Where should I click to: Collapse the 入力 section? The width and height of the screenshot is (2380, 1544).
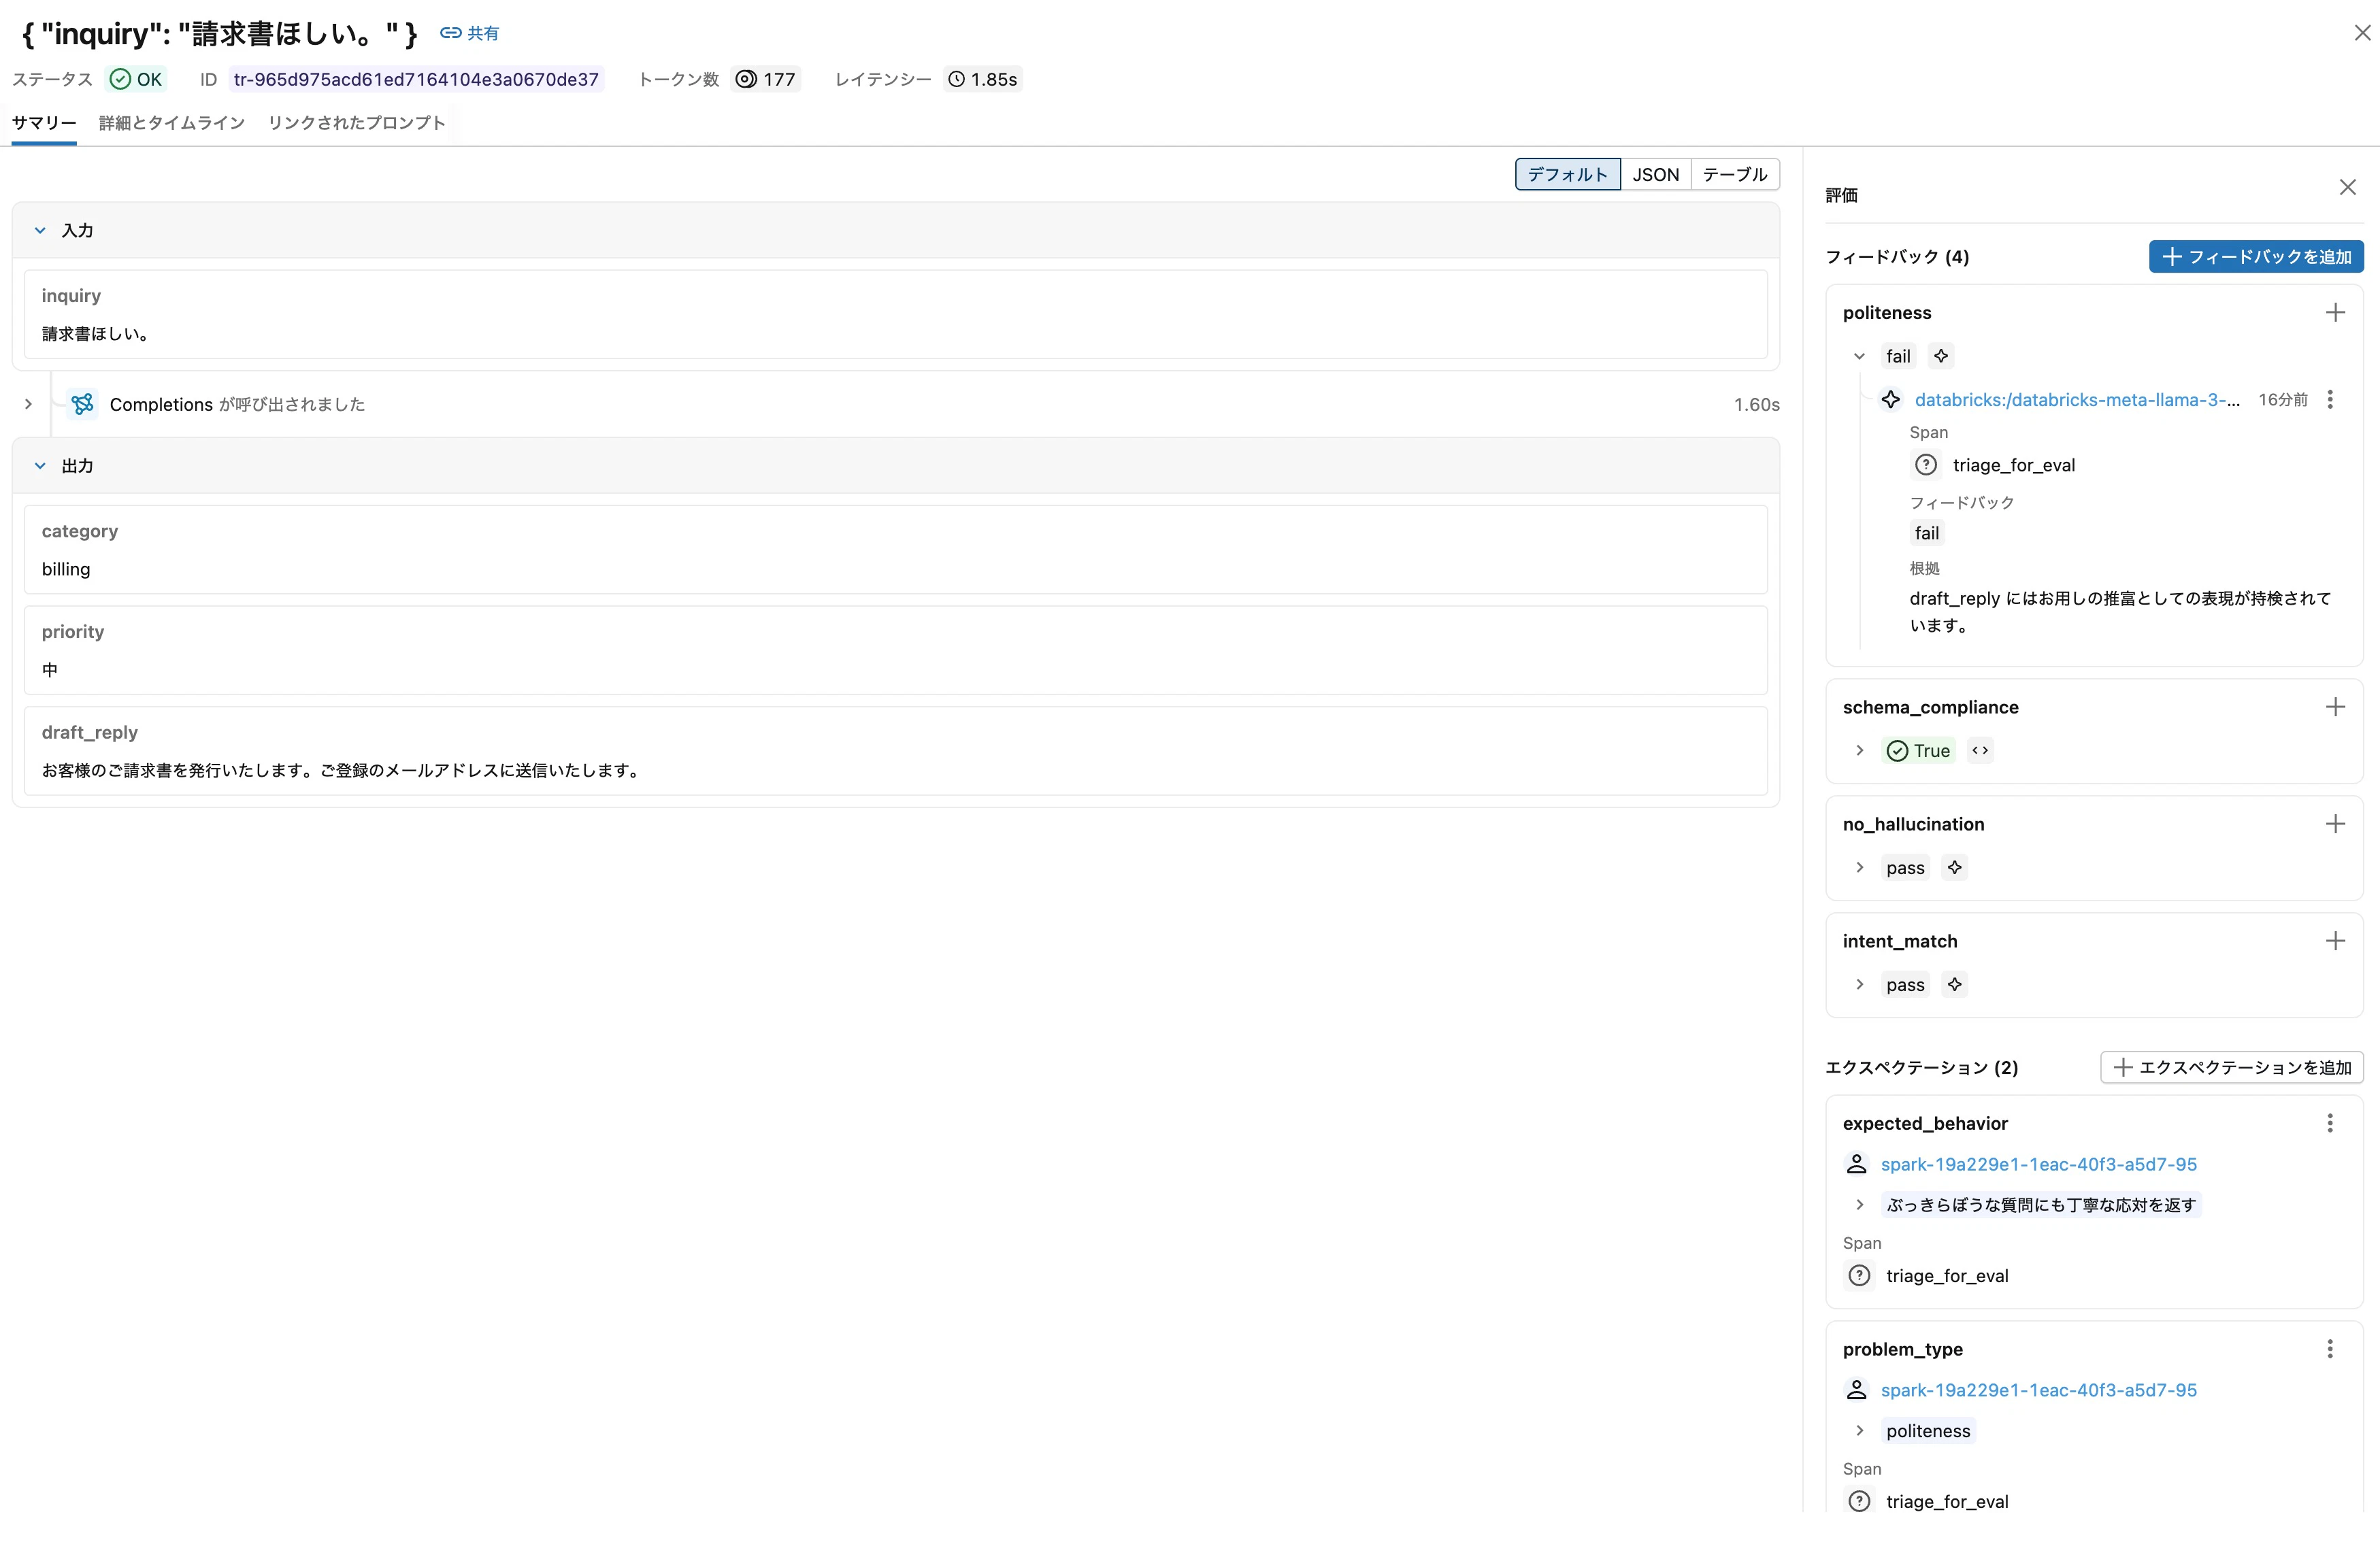pos(40,230)
